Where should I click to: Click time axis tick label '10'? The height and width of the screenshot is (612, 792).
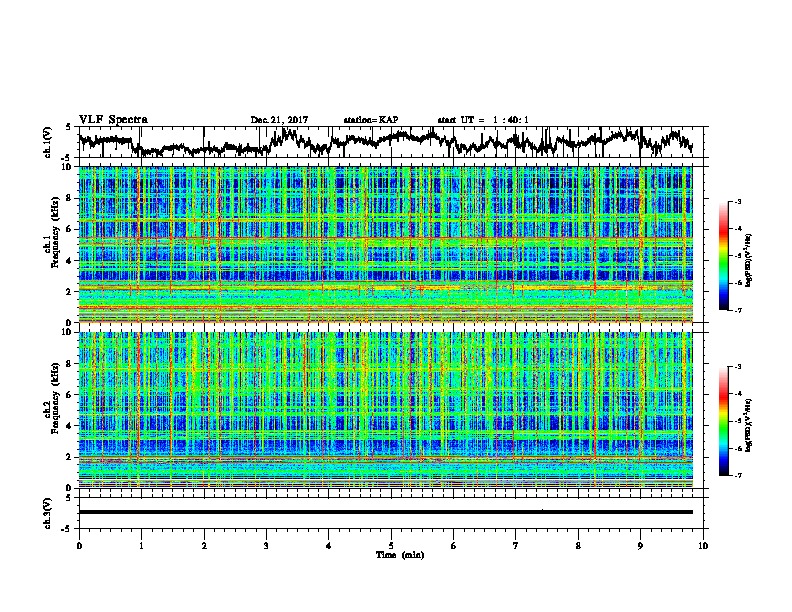(703, 546)
